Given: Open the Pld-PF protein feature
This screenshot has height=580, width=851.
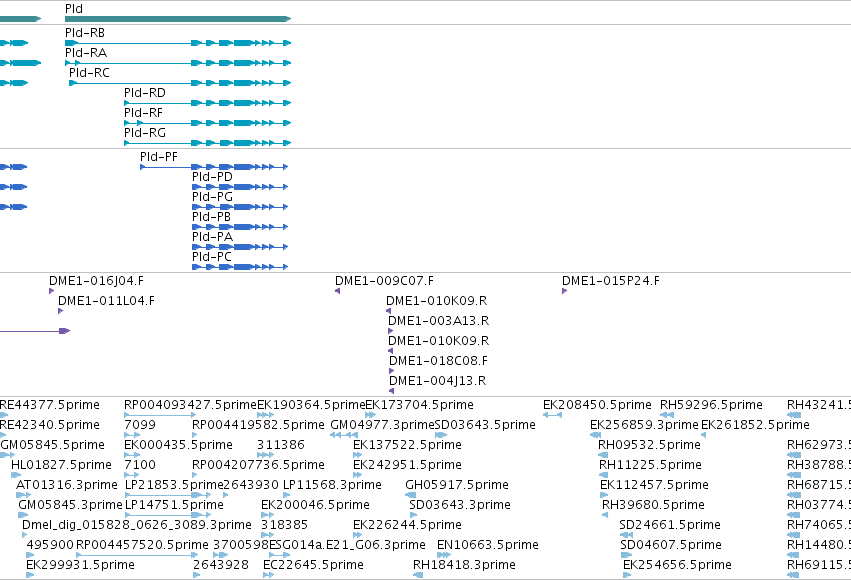Looking at the screenshot, I should (214, 167).
